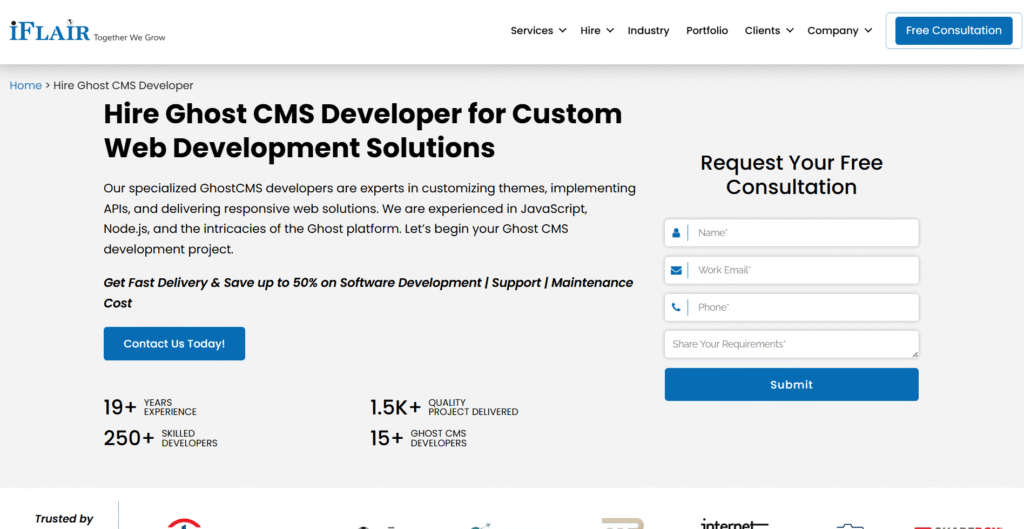Viewport: 1024px width, 529px height.
Task: Submit the consultation form
Action: [792, 385]
